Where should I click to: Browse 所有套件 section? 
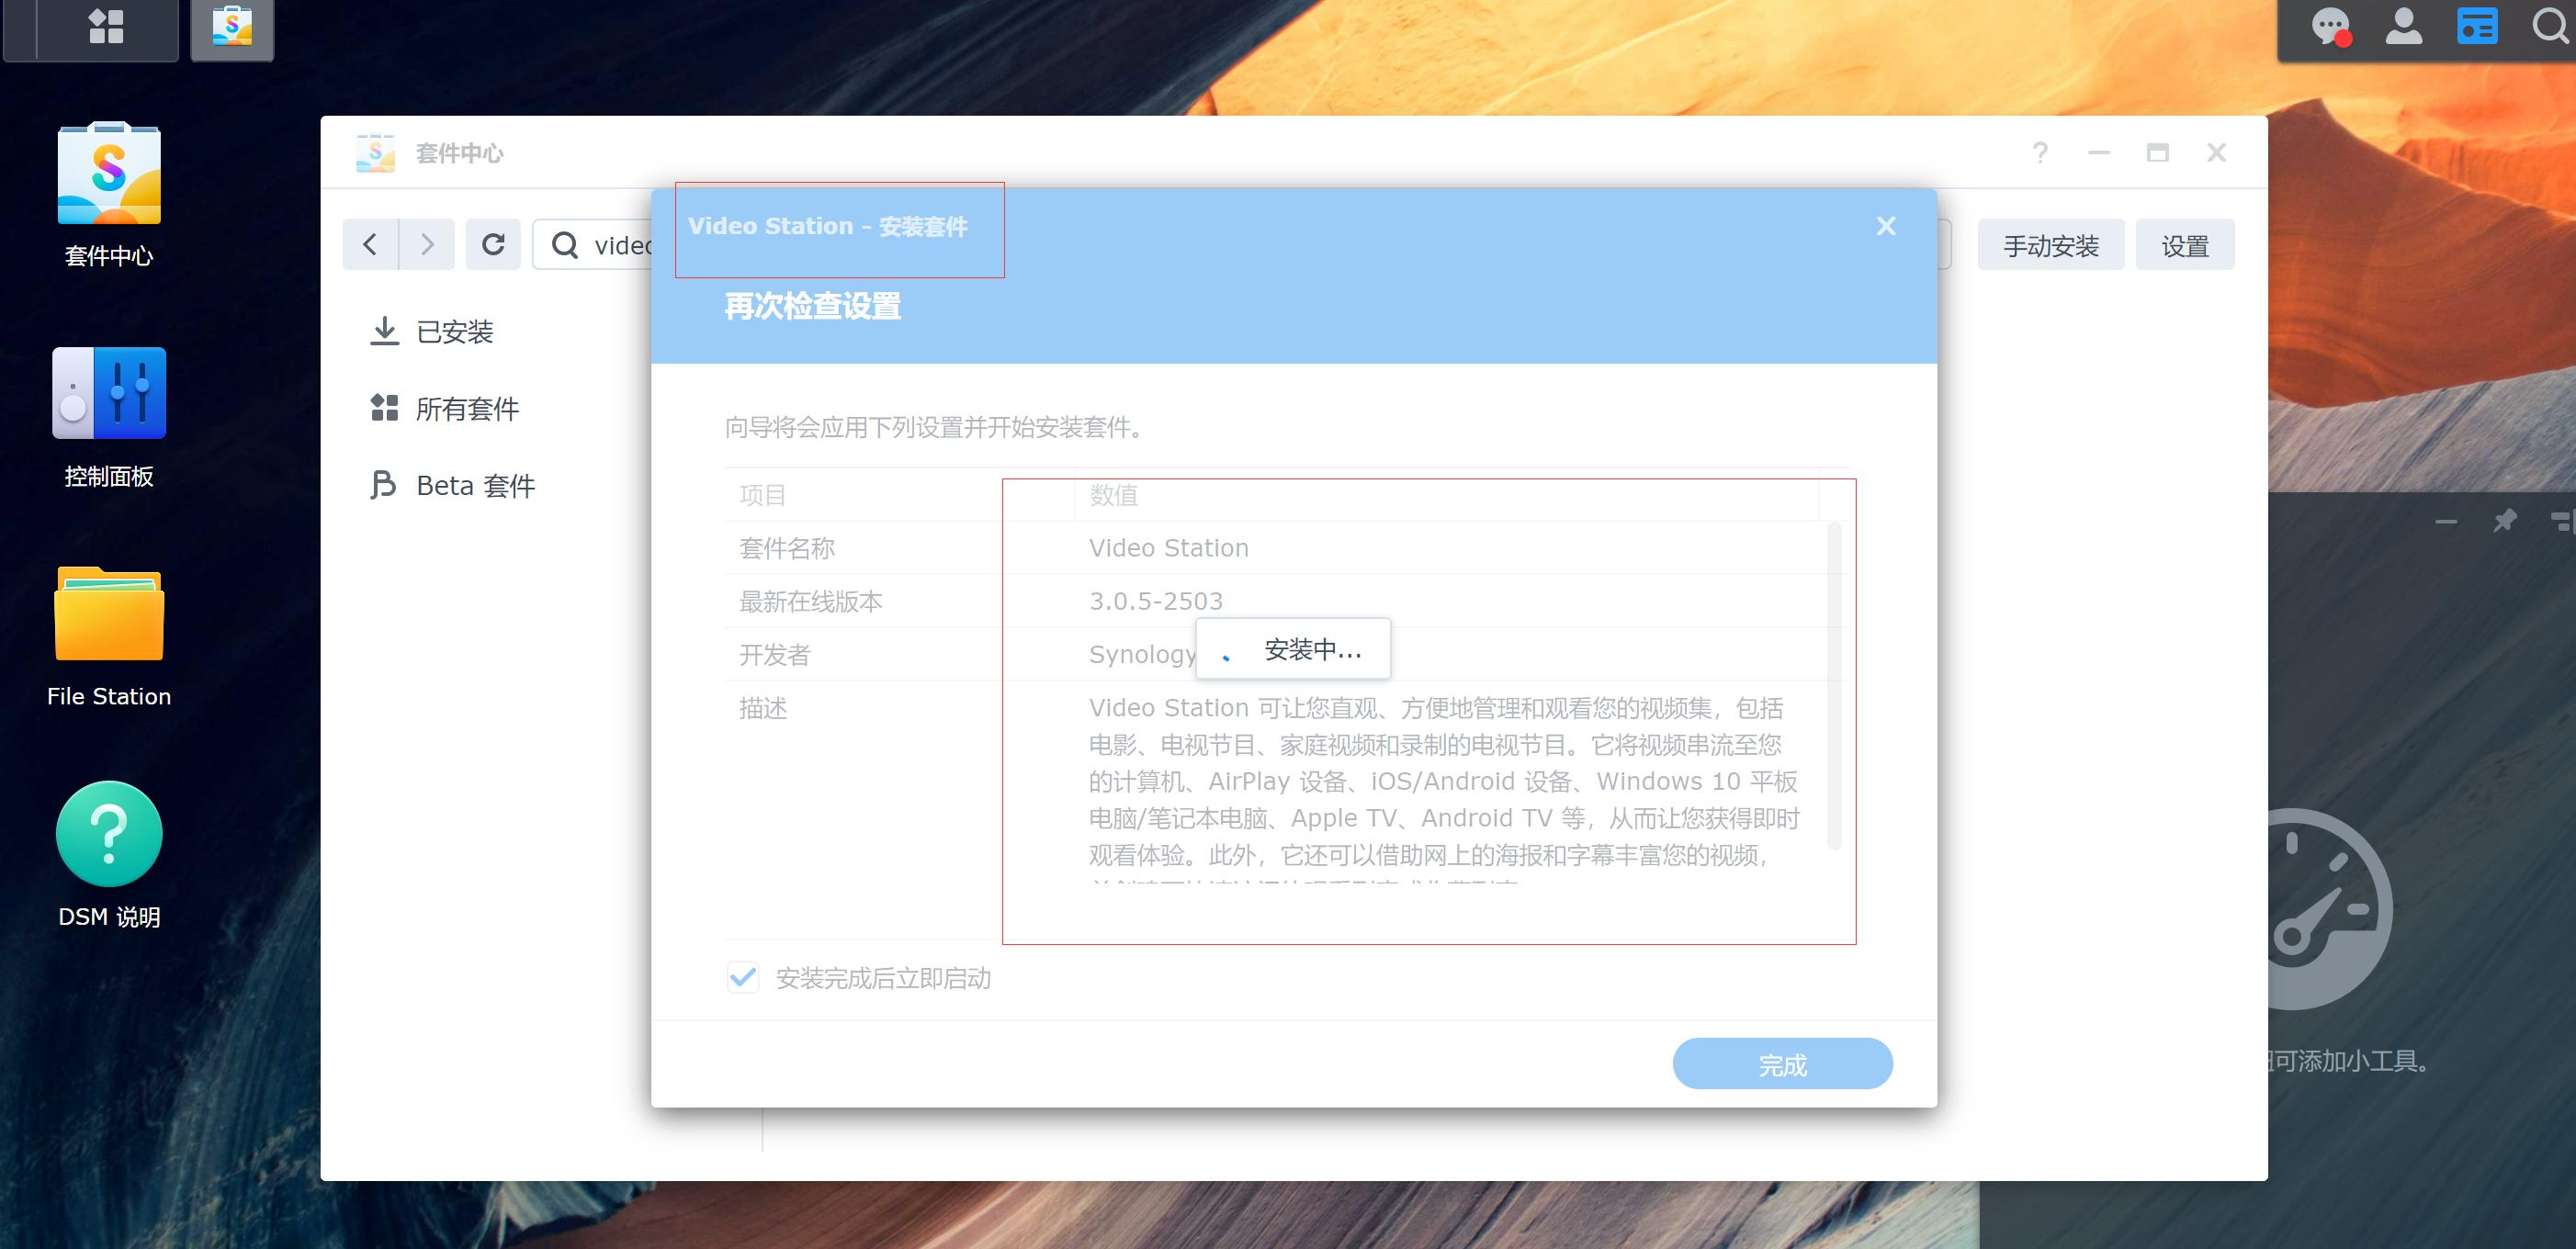pos(467,408)
